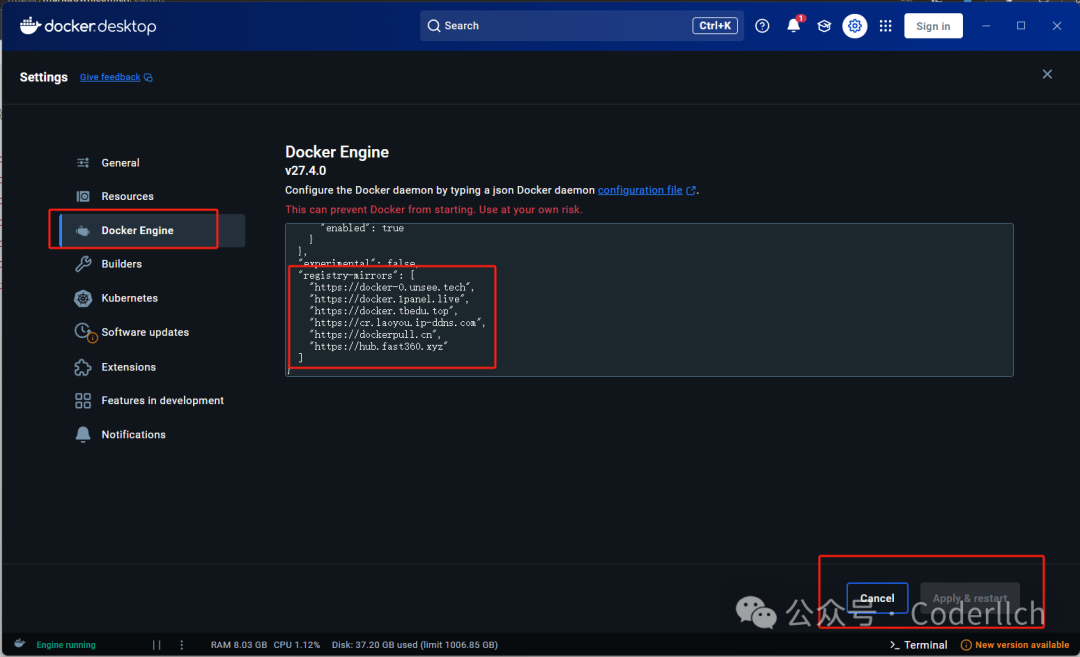
Task: Click Apply & restart button
Action: point(970,598)
